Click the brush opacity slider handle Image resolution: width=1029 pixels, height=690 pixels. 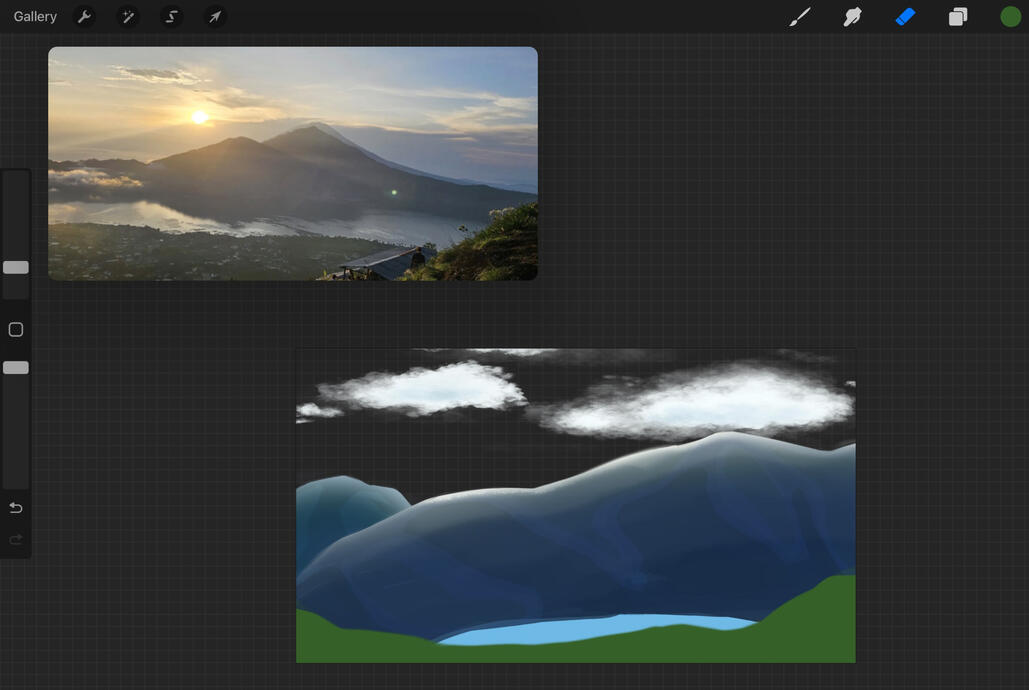click(x=16, y=368)
